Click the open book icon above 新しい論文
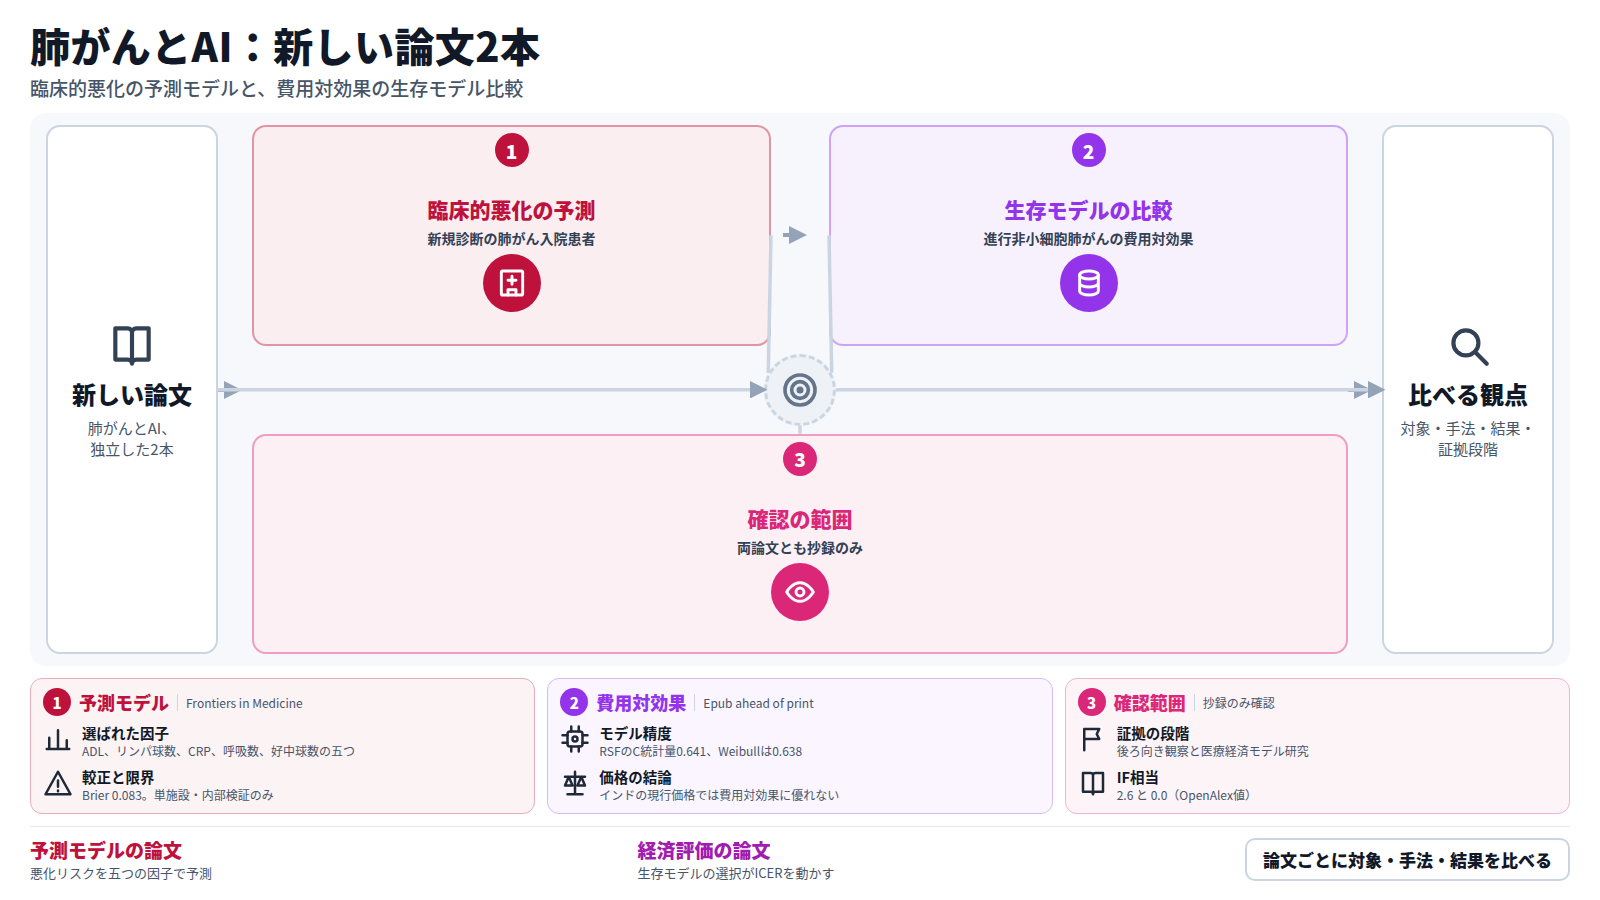Screen dimensions: 1600x900 (x=132, y=346)
